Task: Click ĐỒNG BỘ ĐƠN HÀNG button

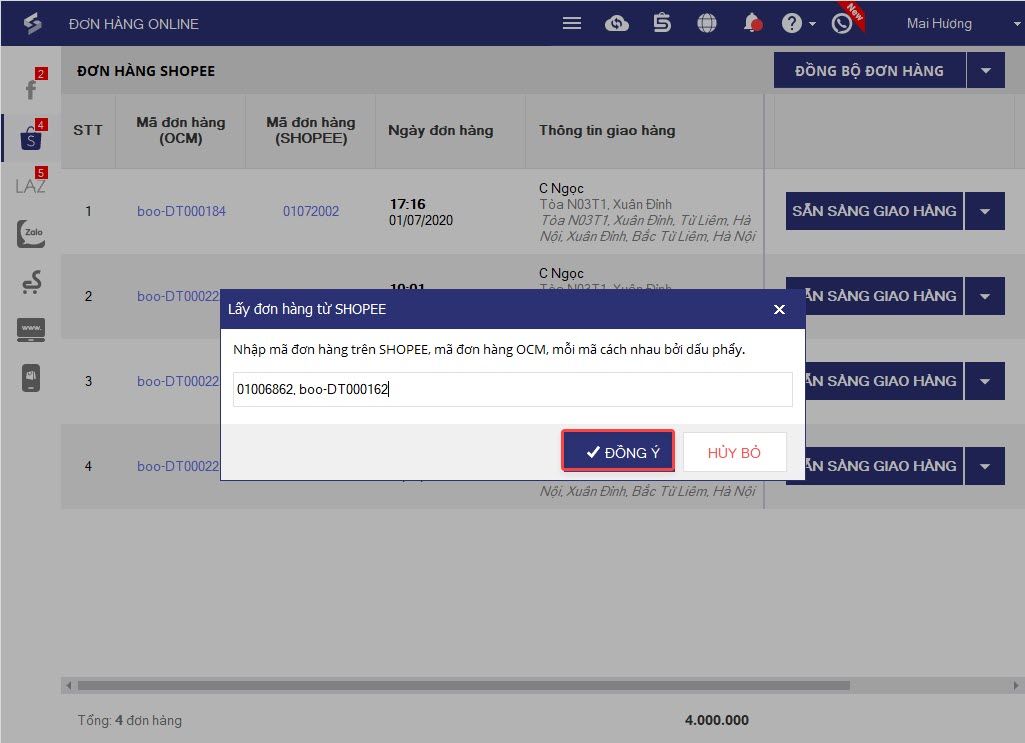Action: pyautogui.click(x=869, y=71)
